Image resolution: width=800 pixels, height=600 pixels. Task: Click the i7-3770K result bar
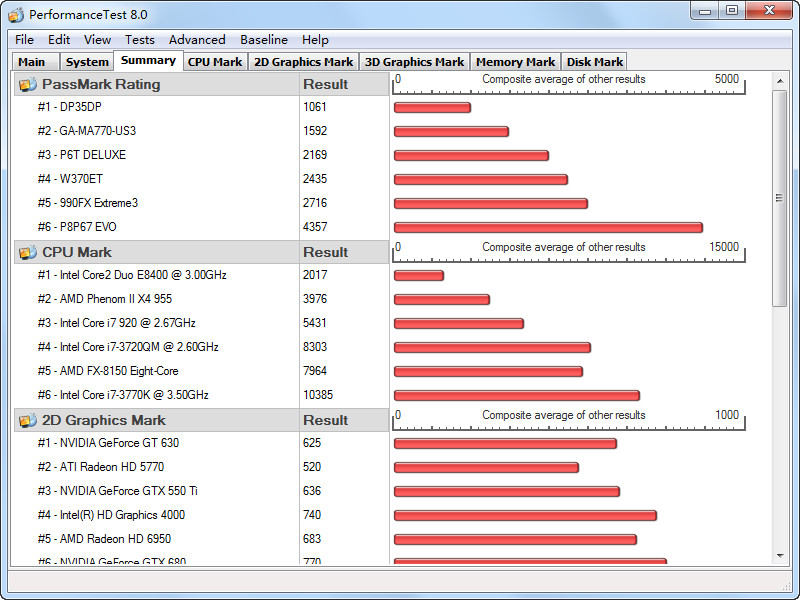coord(516,395)
